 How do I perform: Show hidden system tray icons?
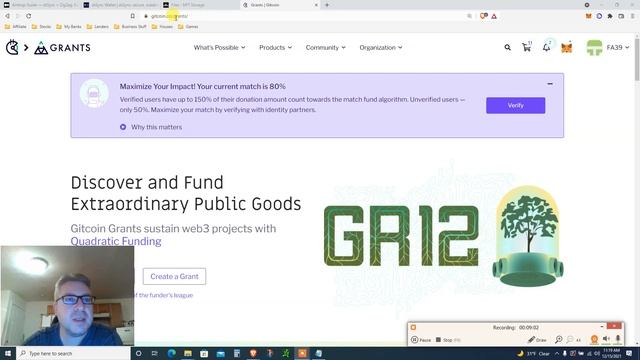click(x=557, y=353)
